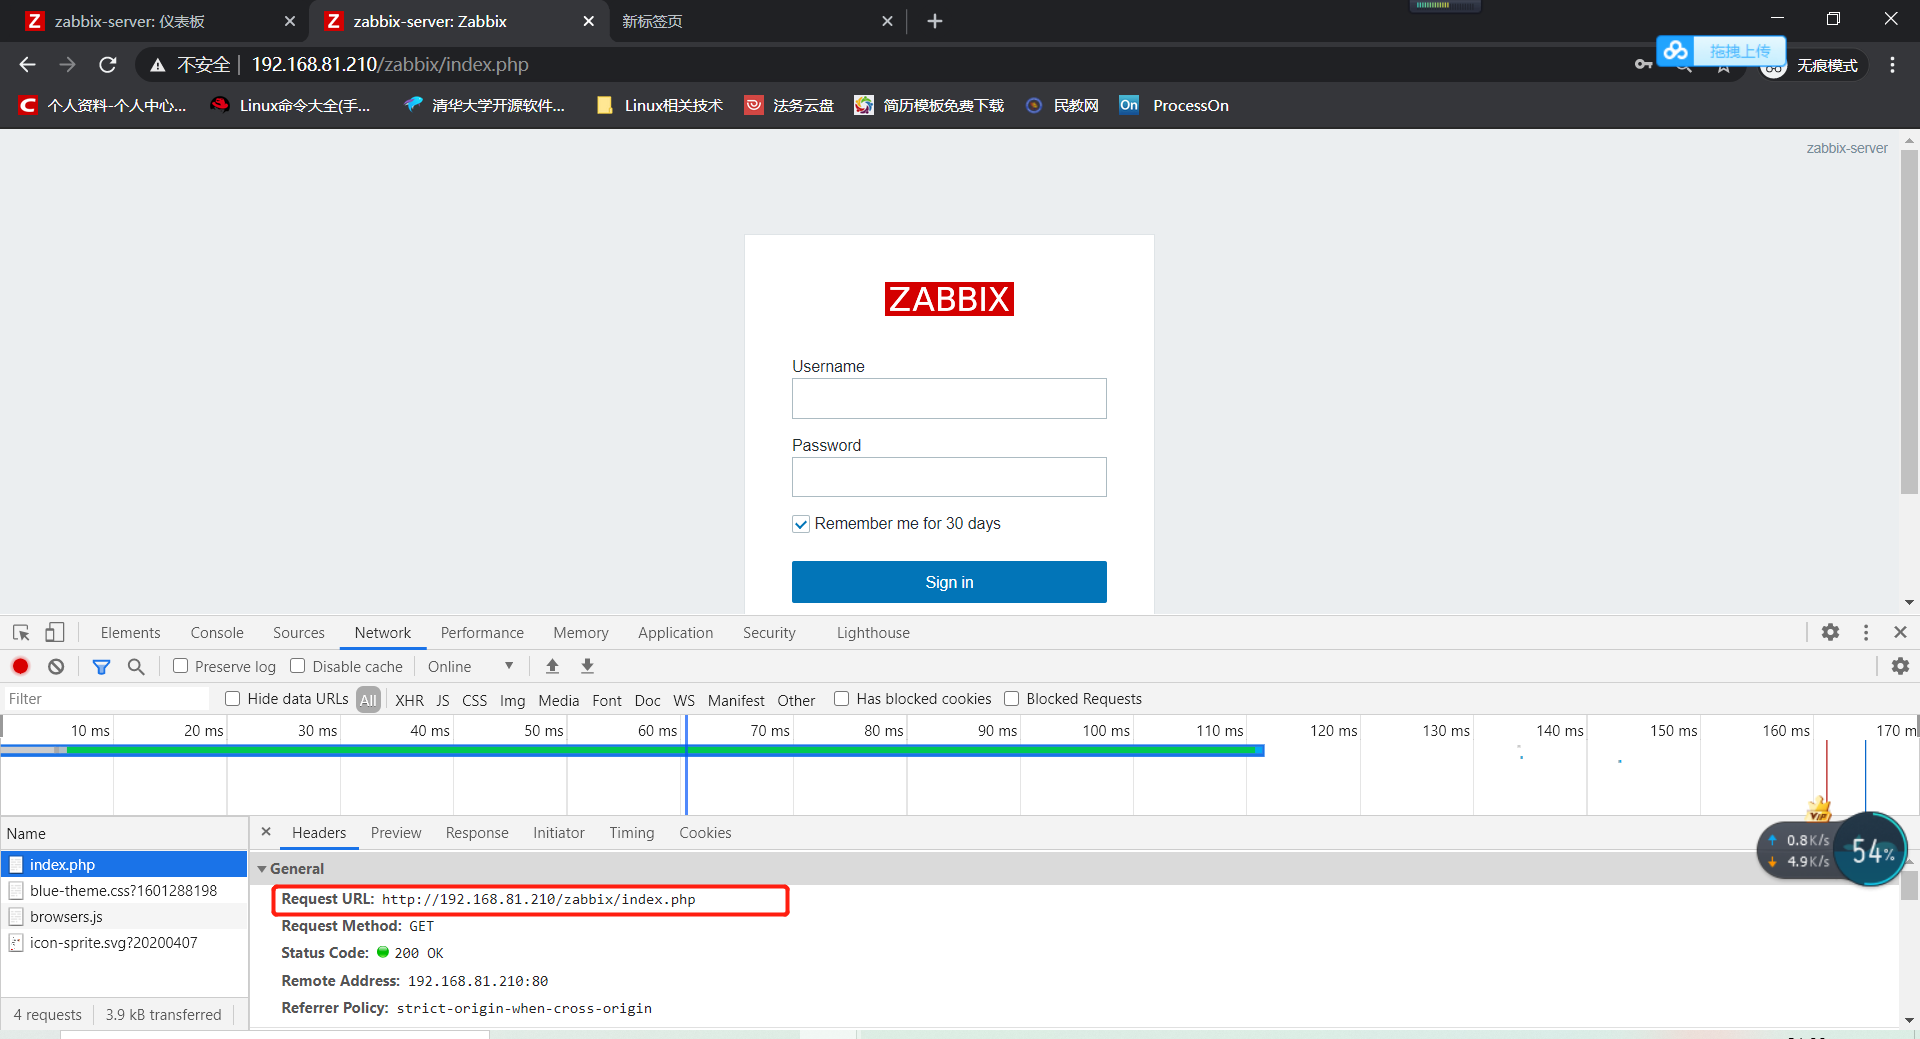Click the network Filter text box

tap(107, 699)
